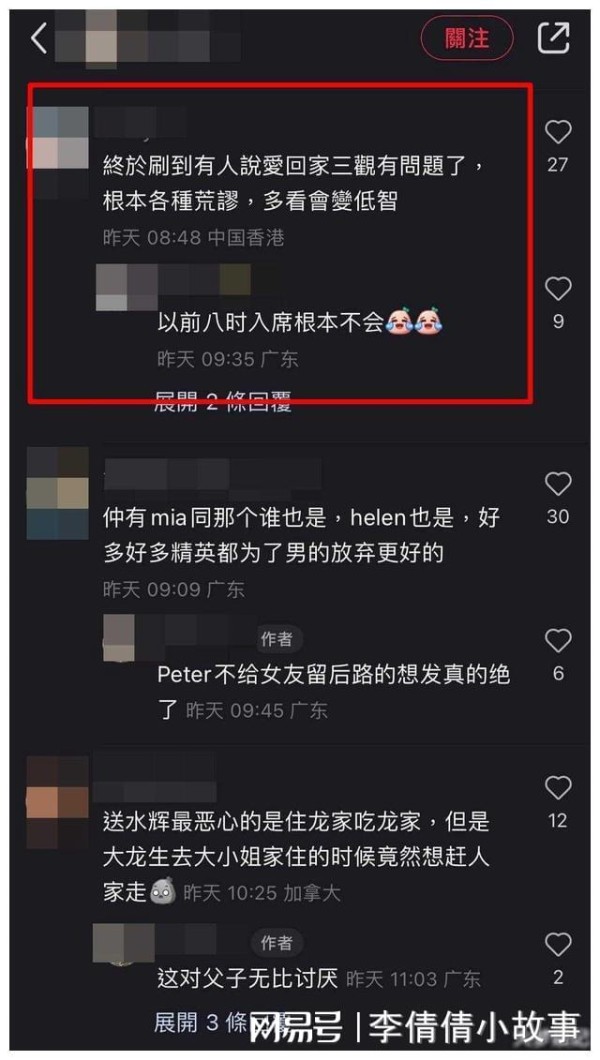Open the Hong Kong commenter's avatar
600x1060 pixels.
pyautogui.click(x=58, y=138)
